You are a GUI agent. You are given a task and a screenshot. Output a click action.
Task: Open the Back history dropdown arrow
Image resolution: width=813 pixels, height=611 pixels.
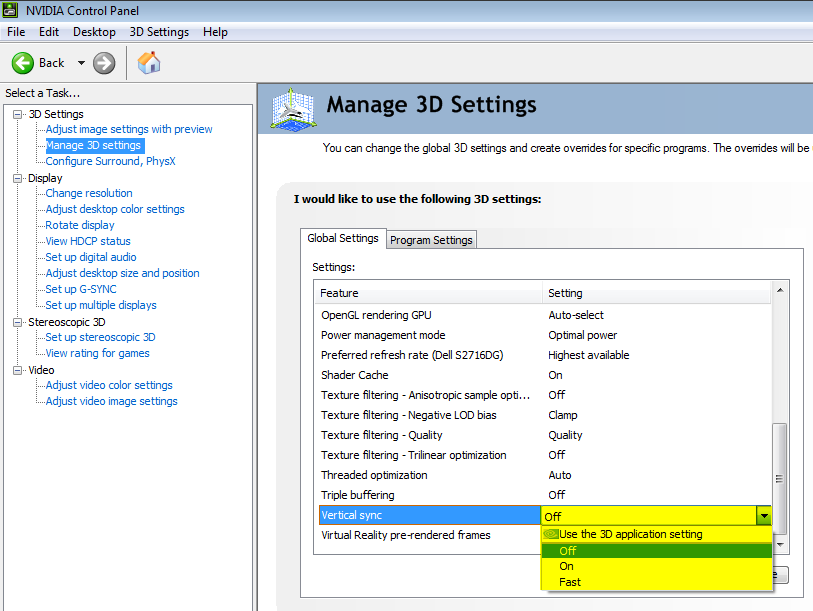81,63
